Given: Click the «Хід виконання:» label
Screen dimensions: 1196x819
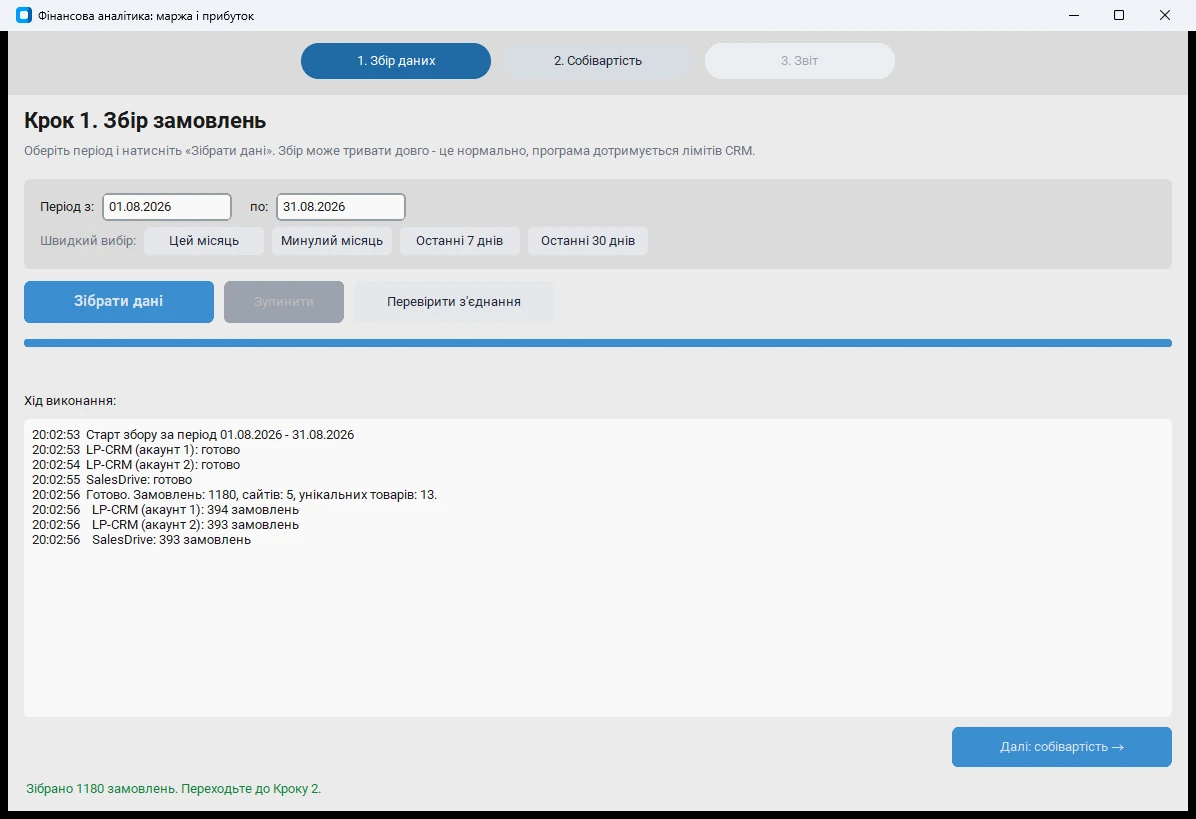Looking at the screenshot, I should pos(70,400).
